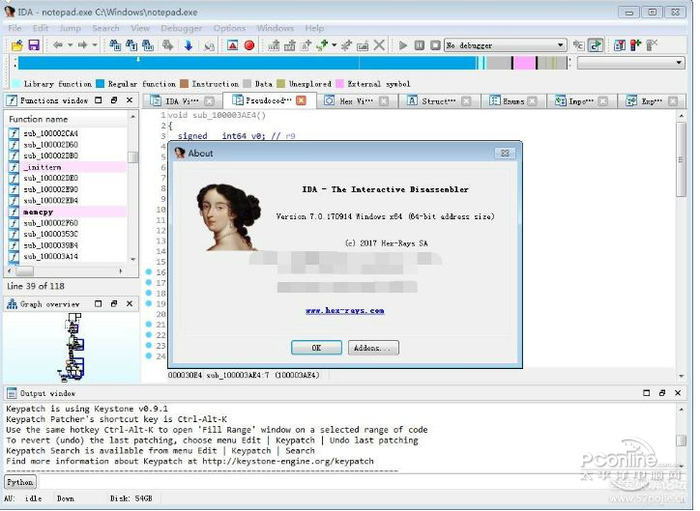Image resolution: width=700 pixels, height=511 pixels.
Task: Close the Graph overview panel
Action: (x=129, y=304)
